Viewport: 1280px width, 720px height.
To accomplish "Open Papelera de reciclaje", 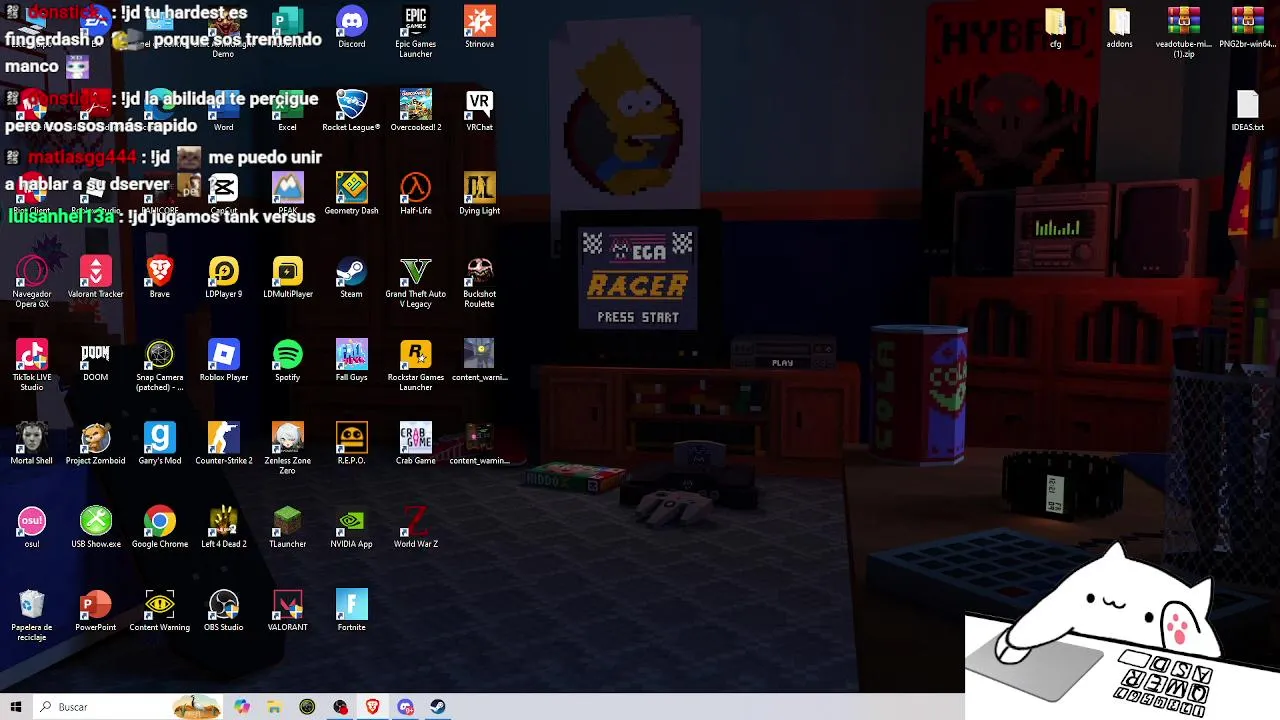I will click(32, 615).
